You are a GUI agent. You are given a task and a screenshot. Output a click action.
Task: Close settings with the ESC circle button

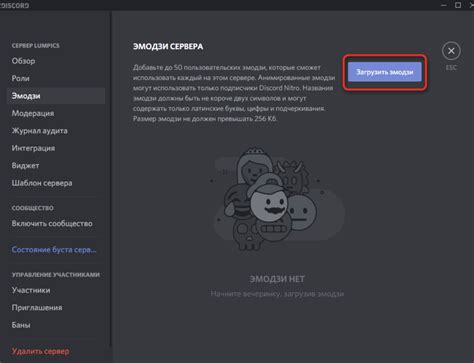[451, 51]
